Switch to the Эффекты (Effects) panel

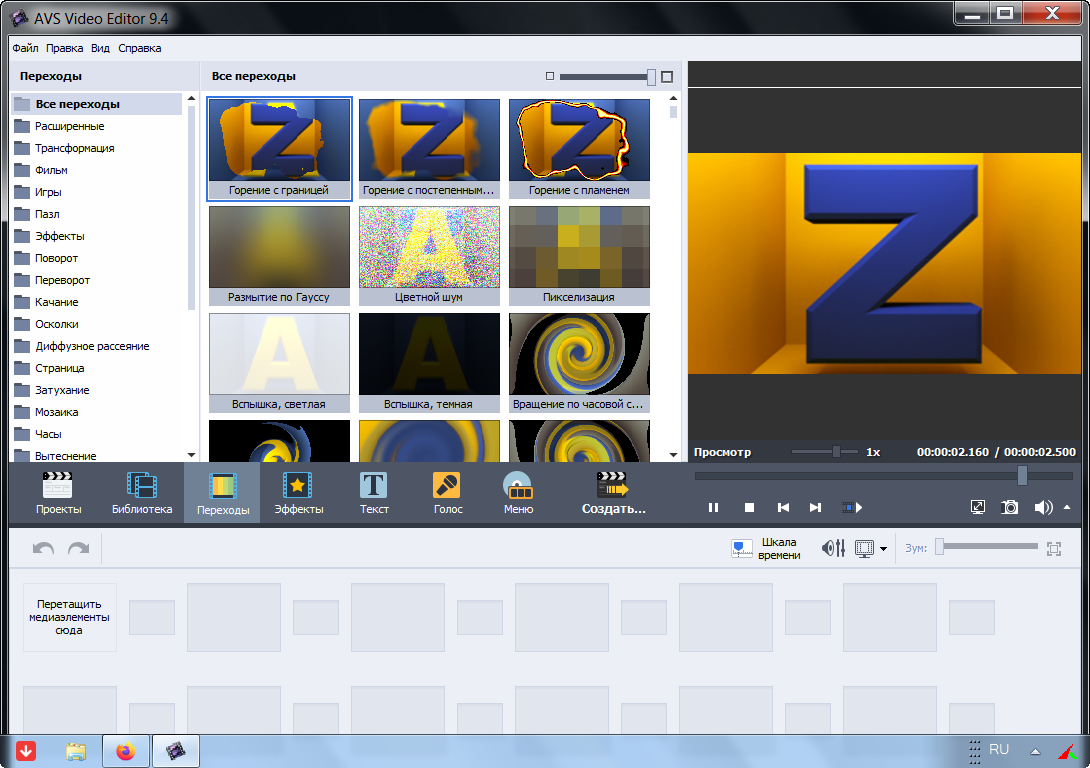click(x=298, y=493)
